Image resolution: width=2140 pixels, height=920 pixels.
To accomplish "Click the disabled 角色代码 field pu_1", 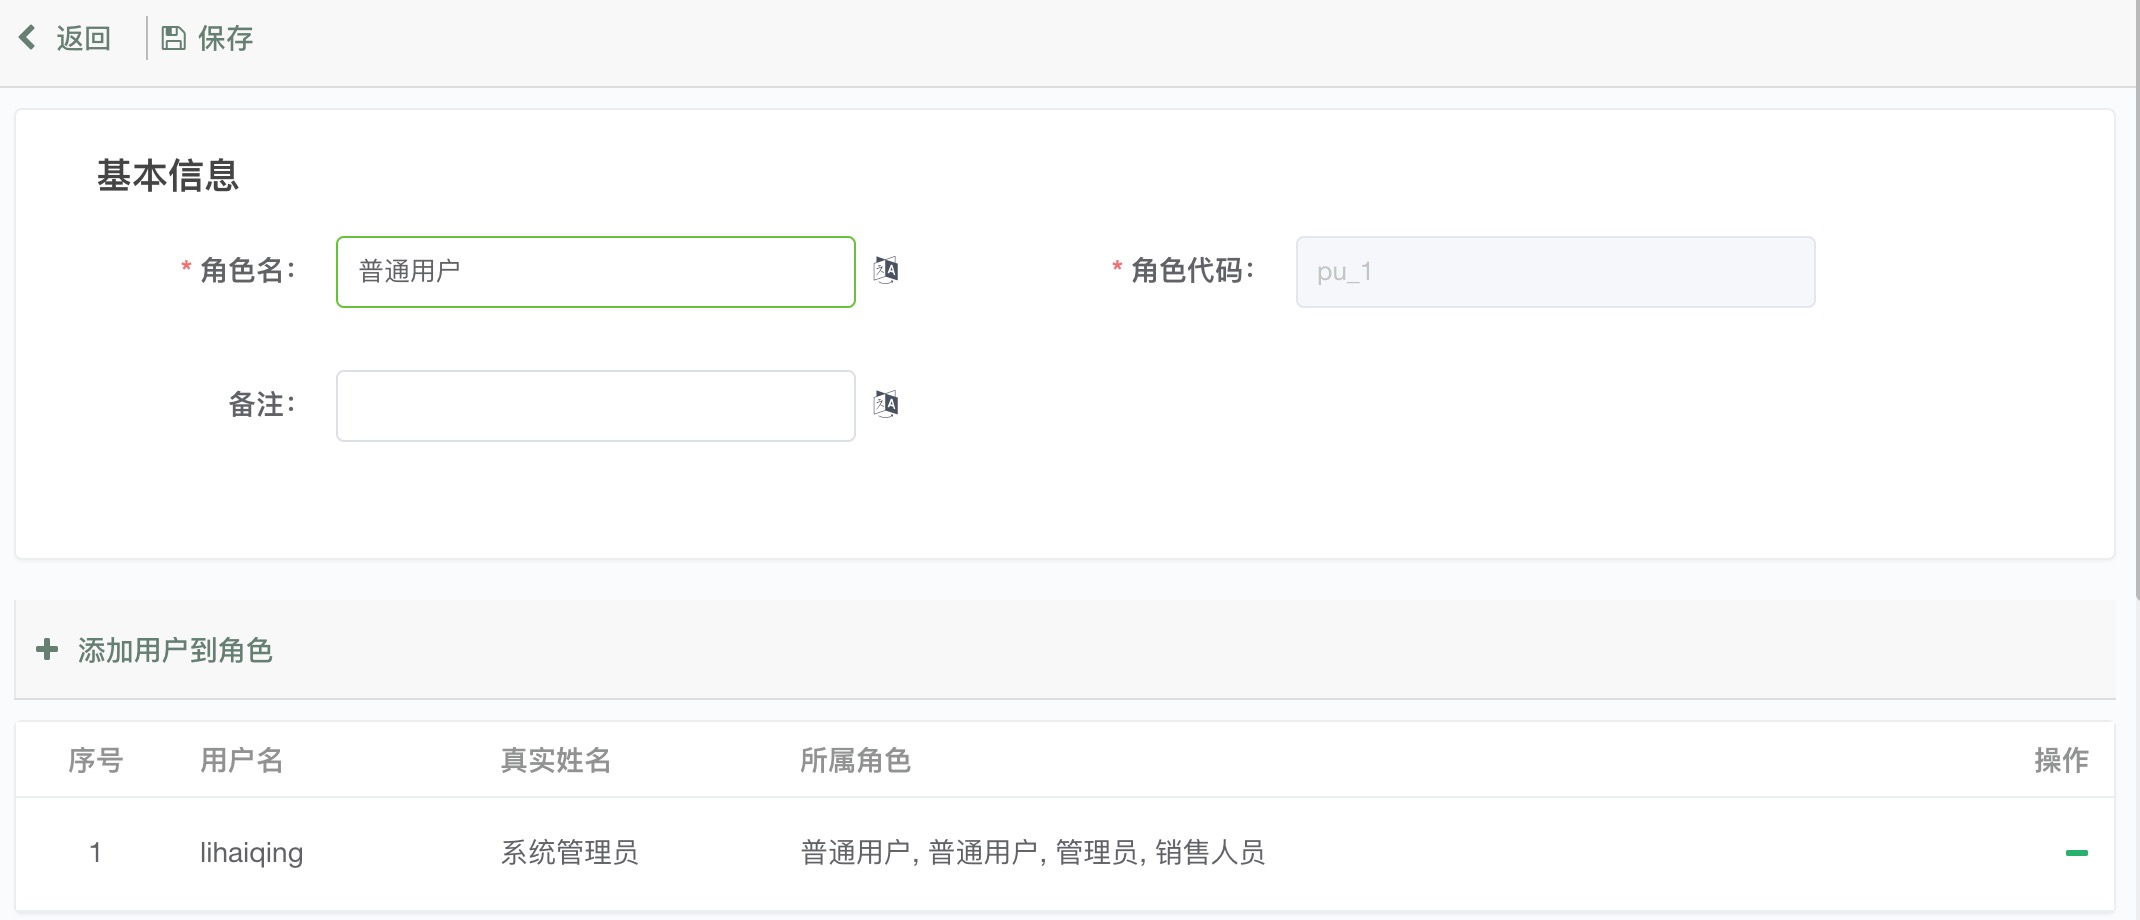I will pyautogui.click(x=1555, y=272).
